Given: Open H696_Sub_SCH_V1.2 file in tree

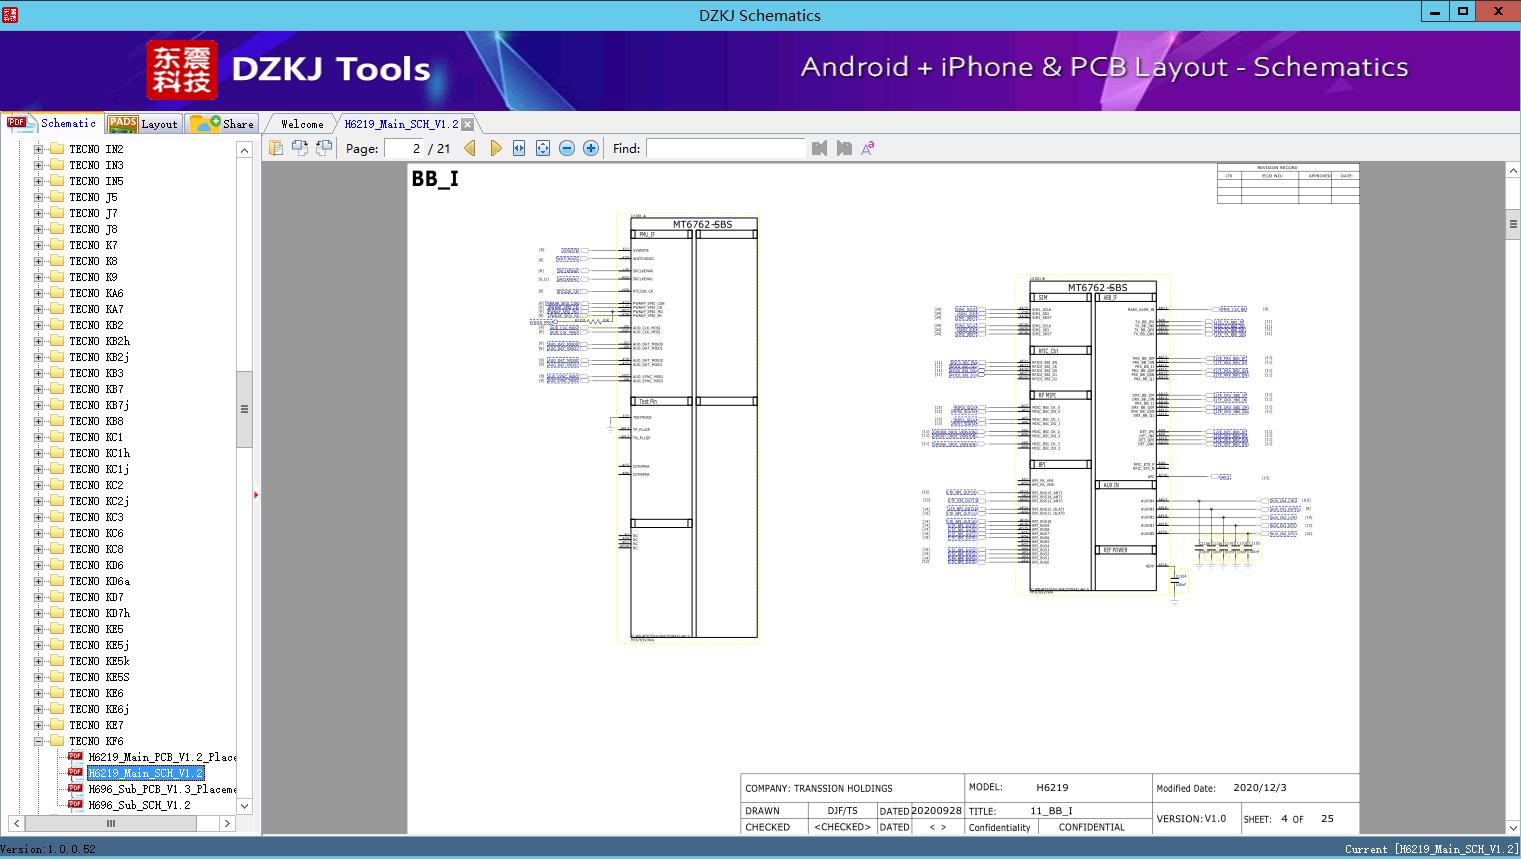Looking at the screenshot, I should 139,805.
